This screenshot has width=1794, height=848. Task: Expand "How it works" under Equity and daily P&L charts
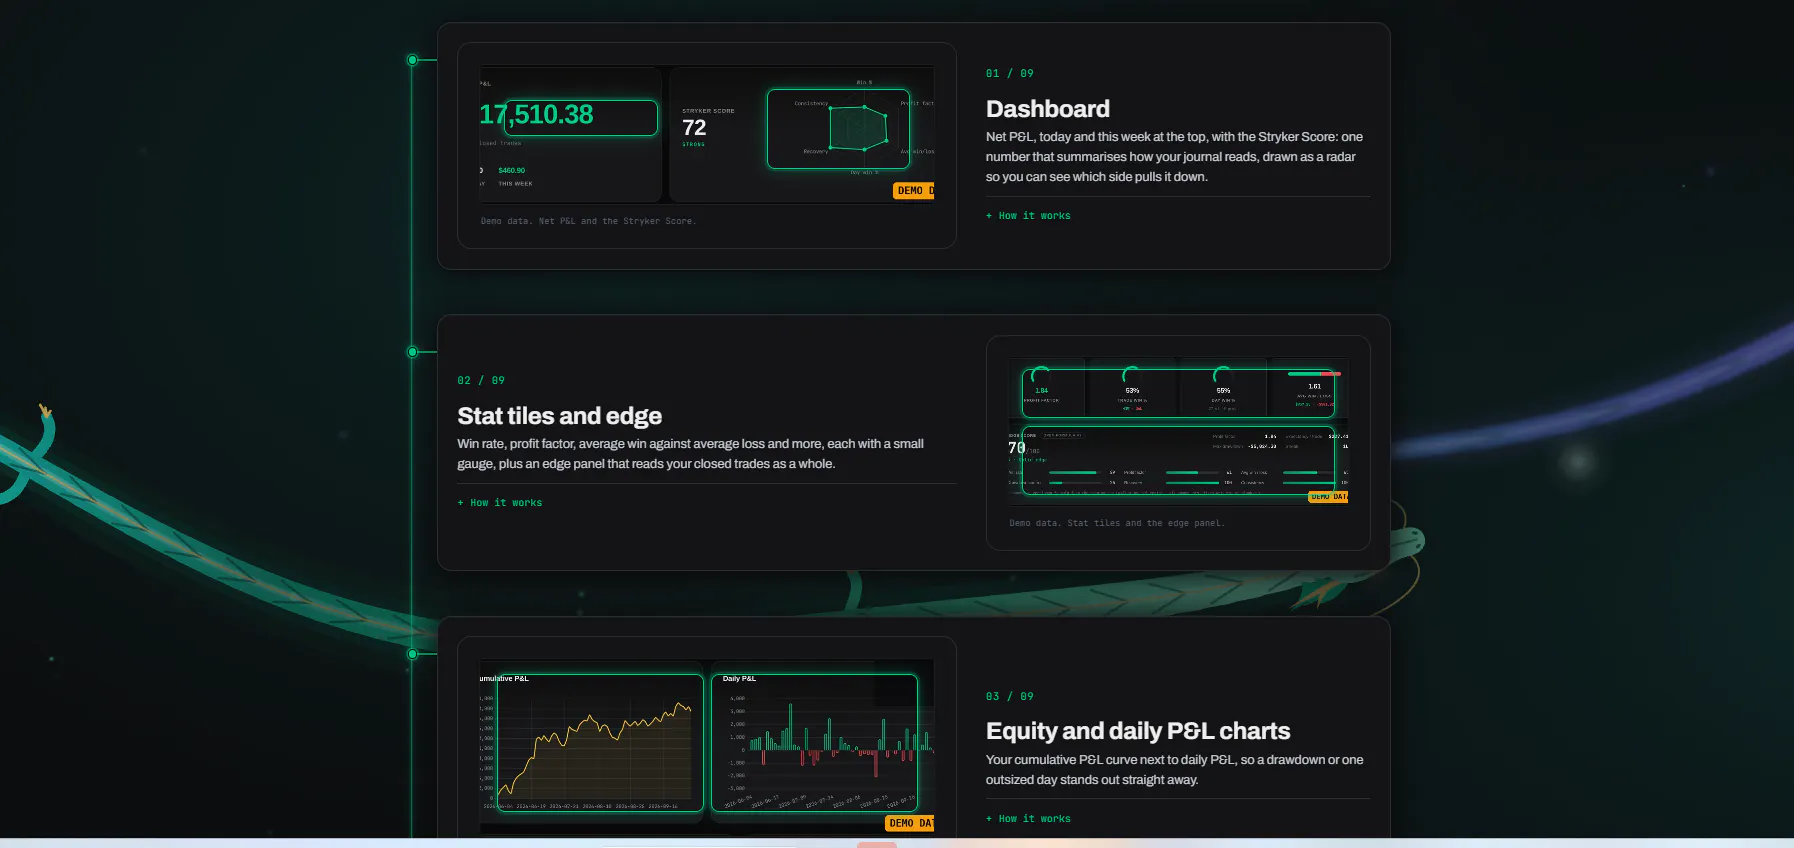1028,819
